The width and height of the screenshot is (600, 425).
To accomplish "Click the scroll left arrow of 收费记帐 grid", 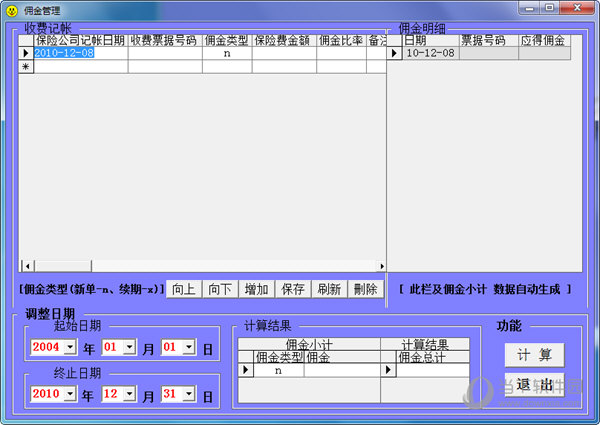I will click(28, 265).
